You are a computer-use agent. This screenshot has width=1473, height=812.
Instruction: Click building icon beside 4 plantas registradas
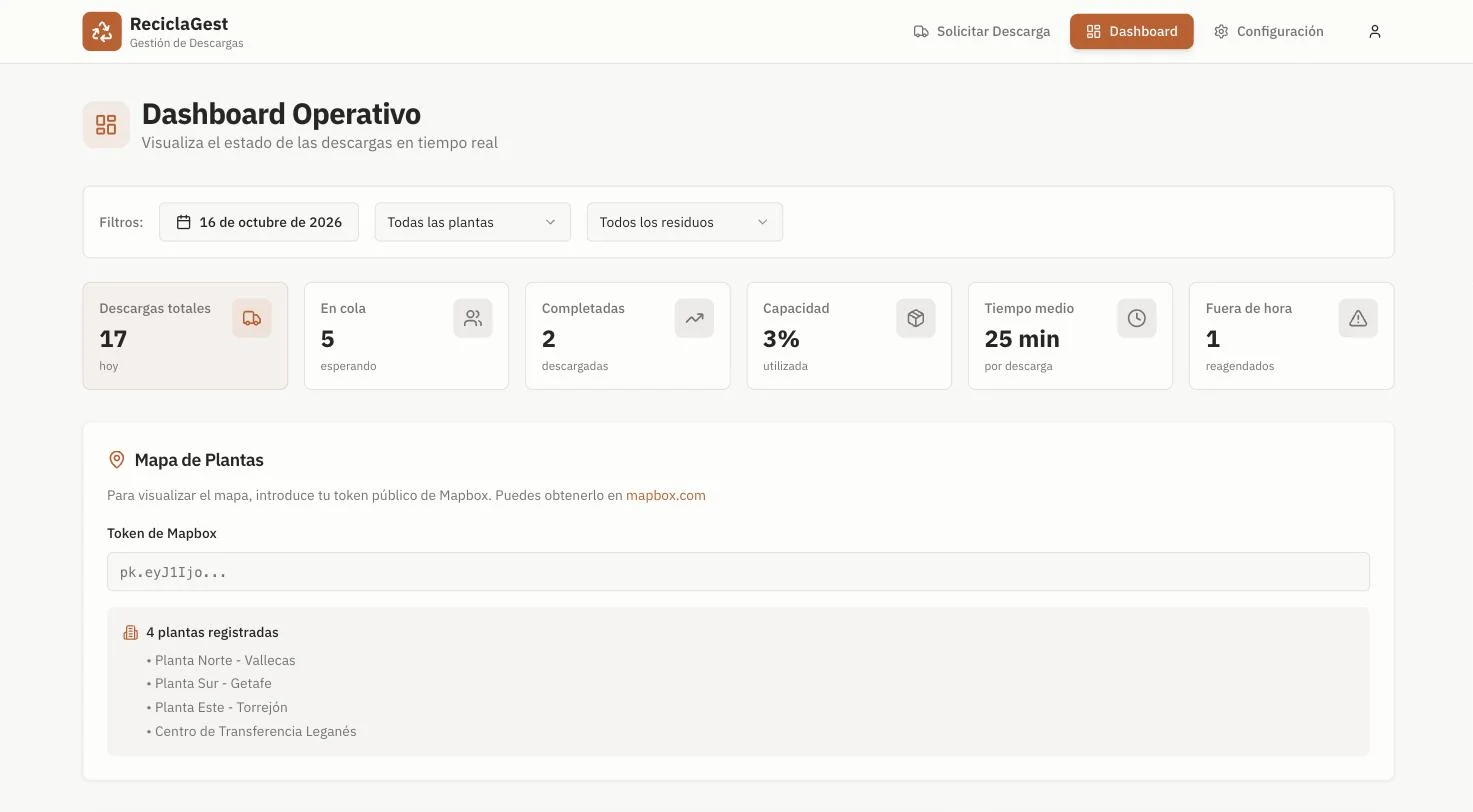pos(130,632)
